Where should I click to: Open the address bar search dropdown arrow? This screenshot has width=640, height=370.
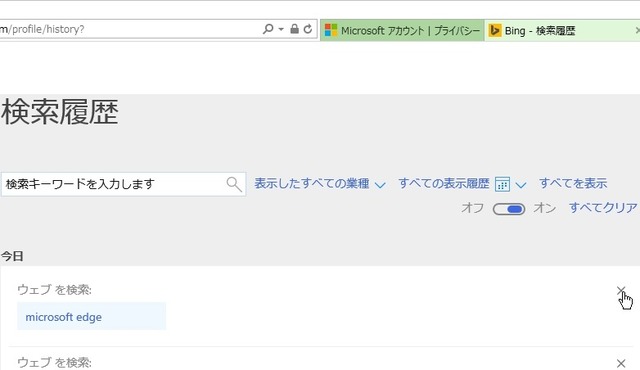click(281, 29)
